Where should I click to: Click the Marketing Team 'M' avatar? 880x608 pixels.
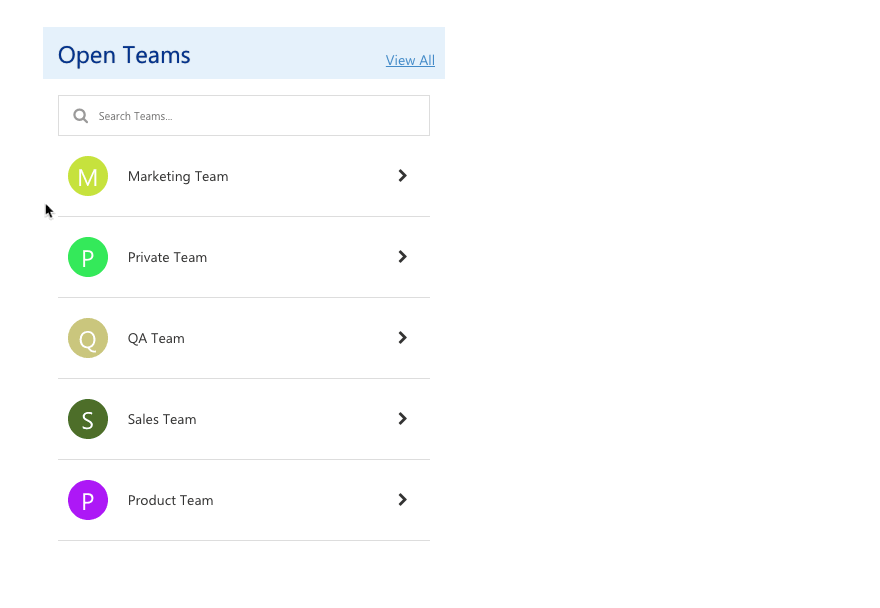point(88,176)
